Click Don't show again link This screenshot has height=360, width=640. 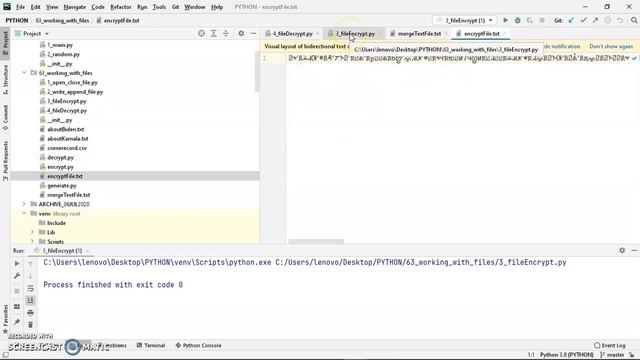pyautogui.click(x=611, y=47)
